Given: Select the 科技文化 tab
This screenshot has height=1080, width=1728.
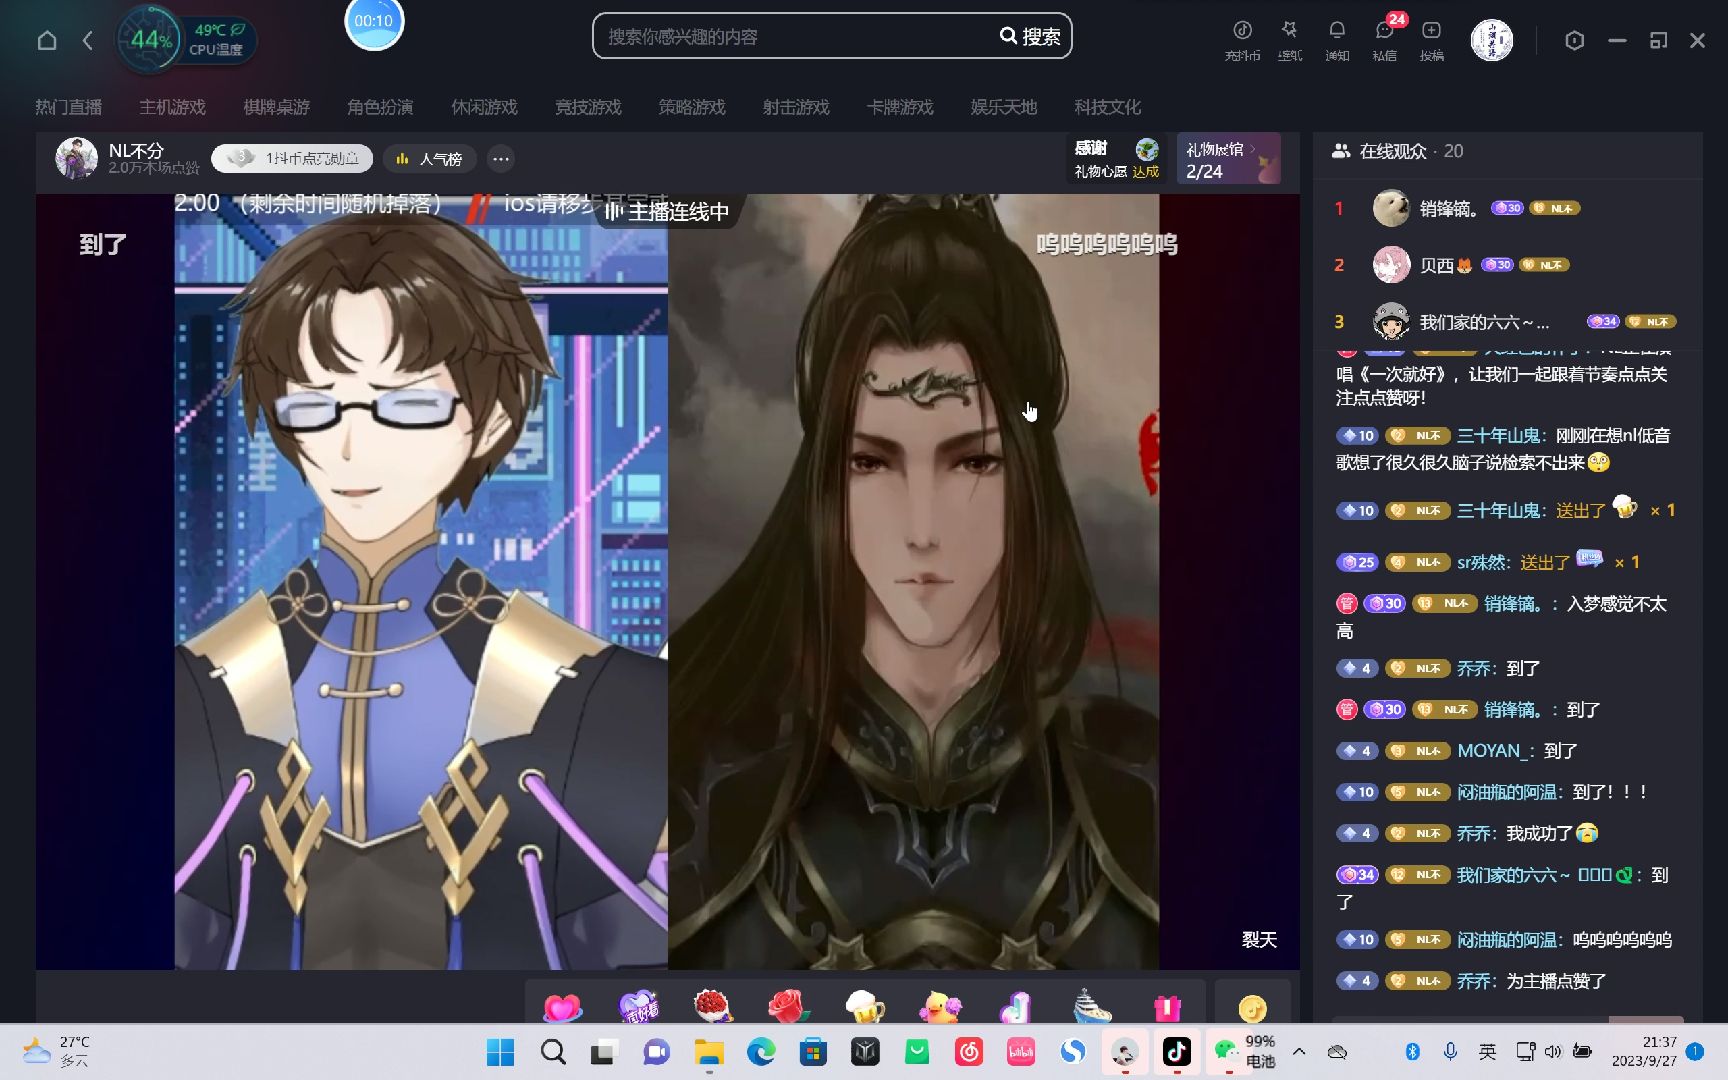Looking at the screenshot, I should pyautogui.click(x=1108, y=107).
